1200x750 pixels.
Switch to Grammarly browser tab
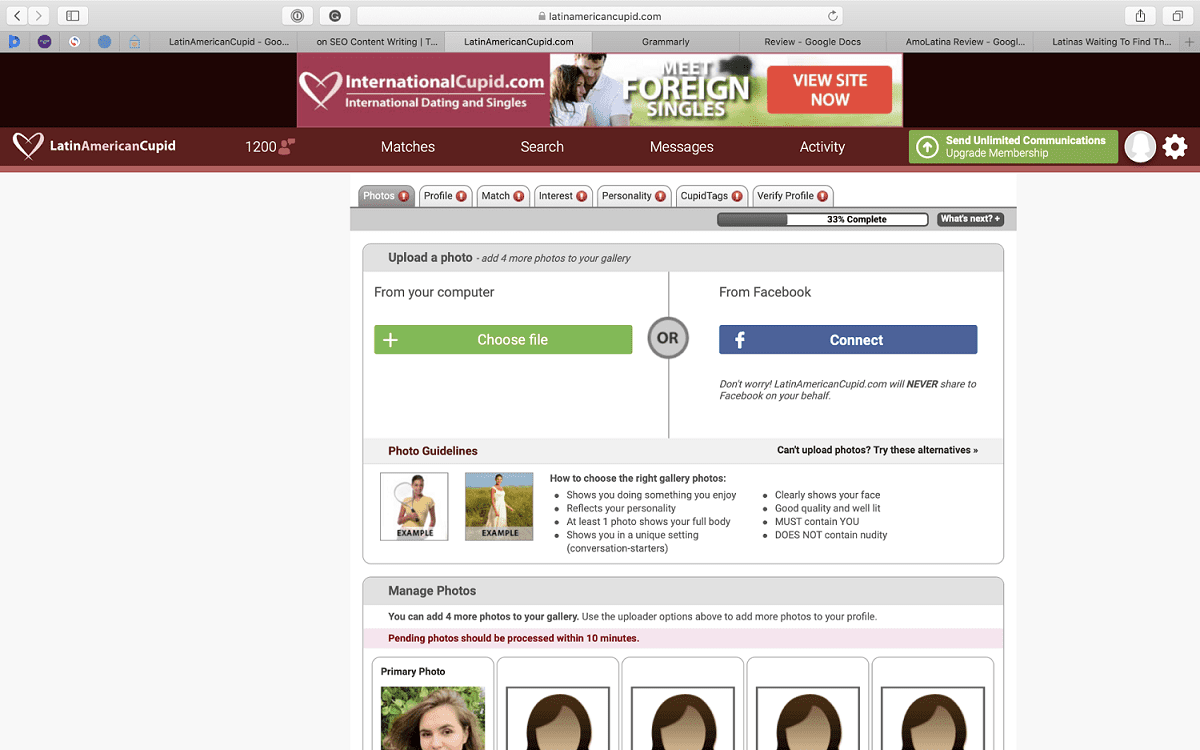(x=665, y=42)
